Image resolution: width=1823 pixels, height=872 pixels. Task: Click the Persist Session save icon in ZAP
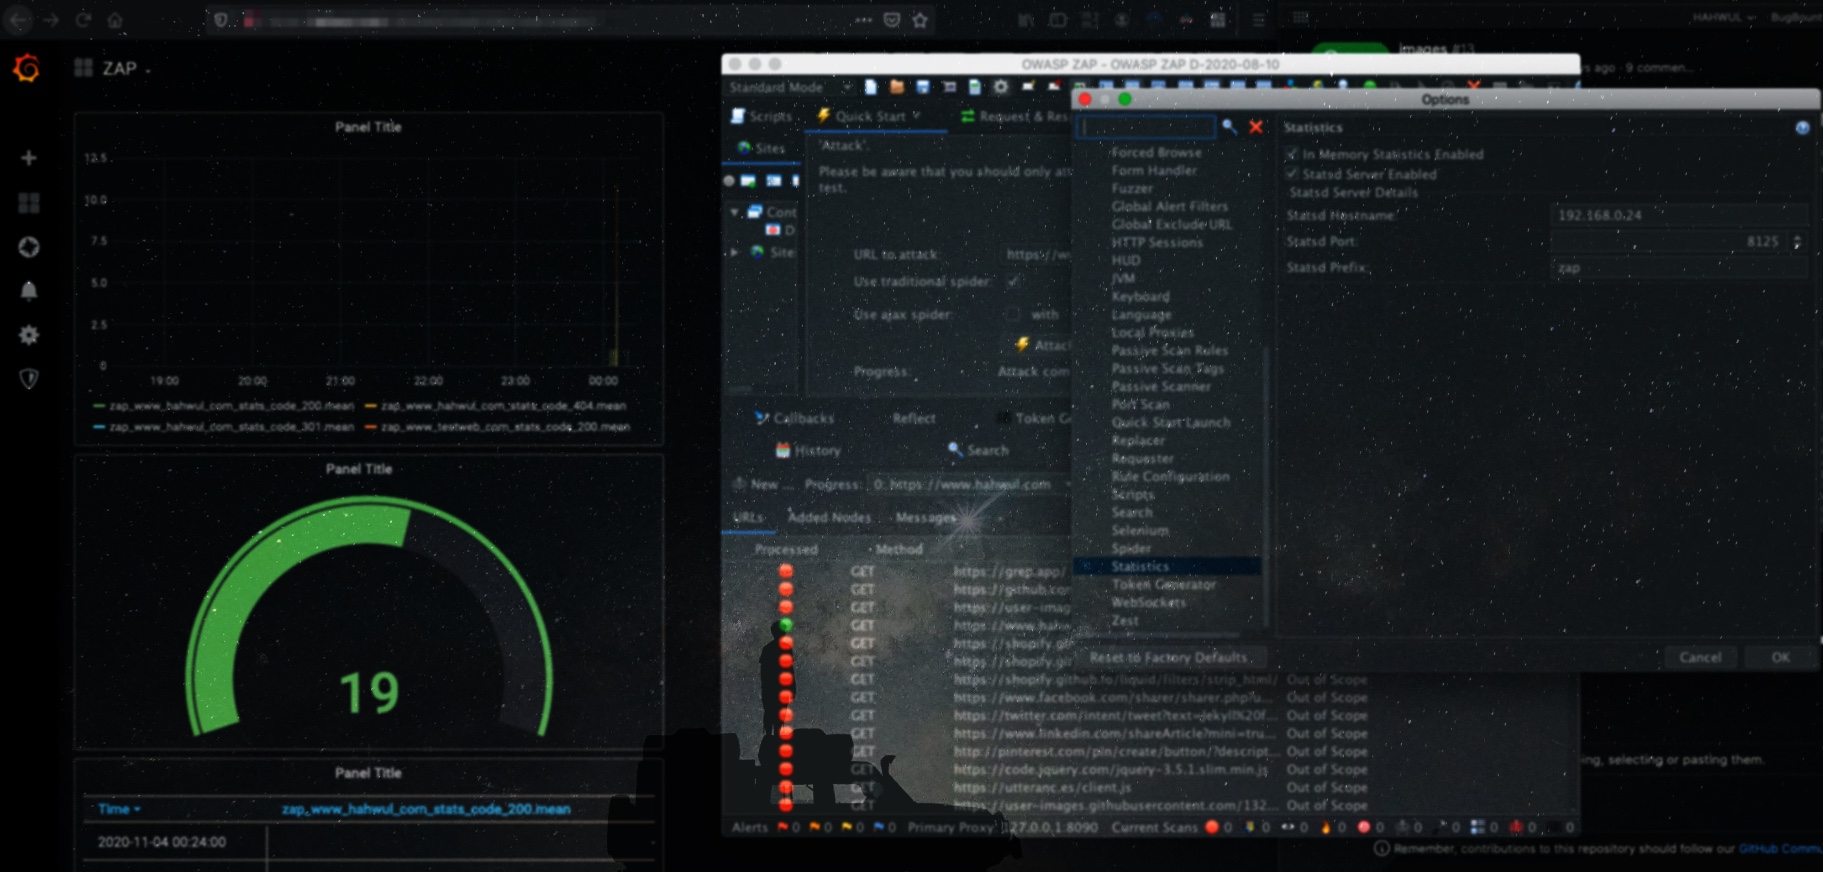pyautogui.click(x=923, y=87)
